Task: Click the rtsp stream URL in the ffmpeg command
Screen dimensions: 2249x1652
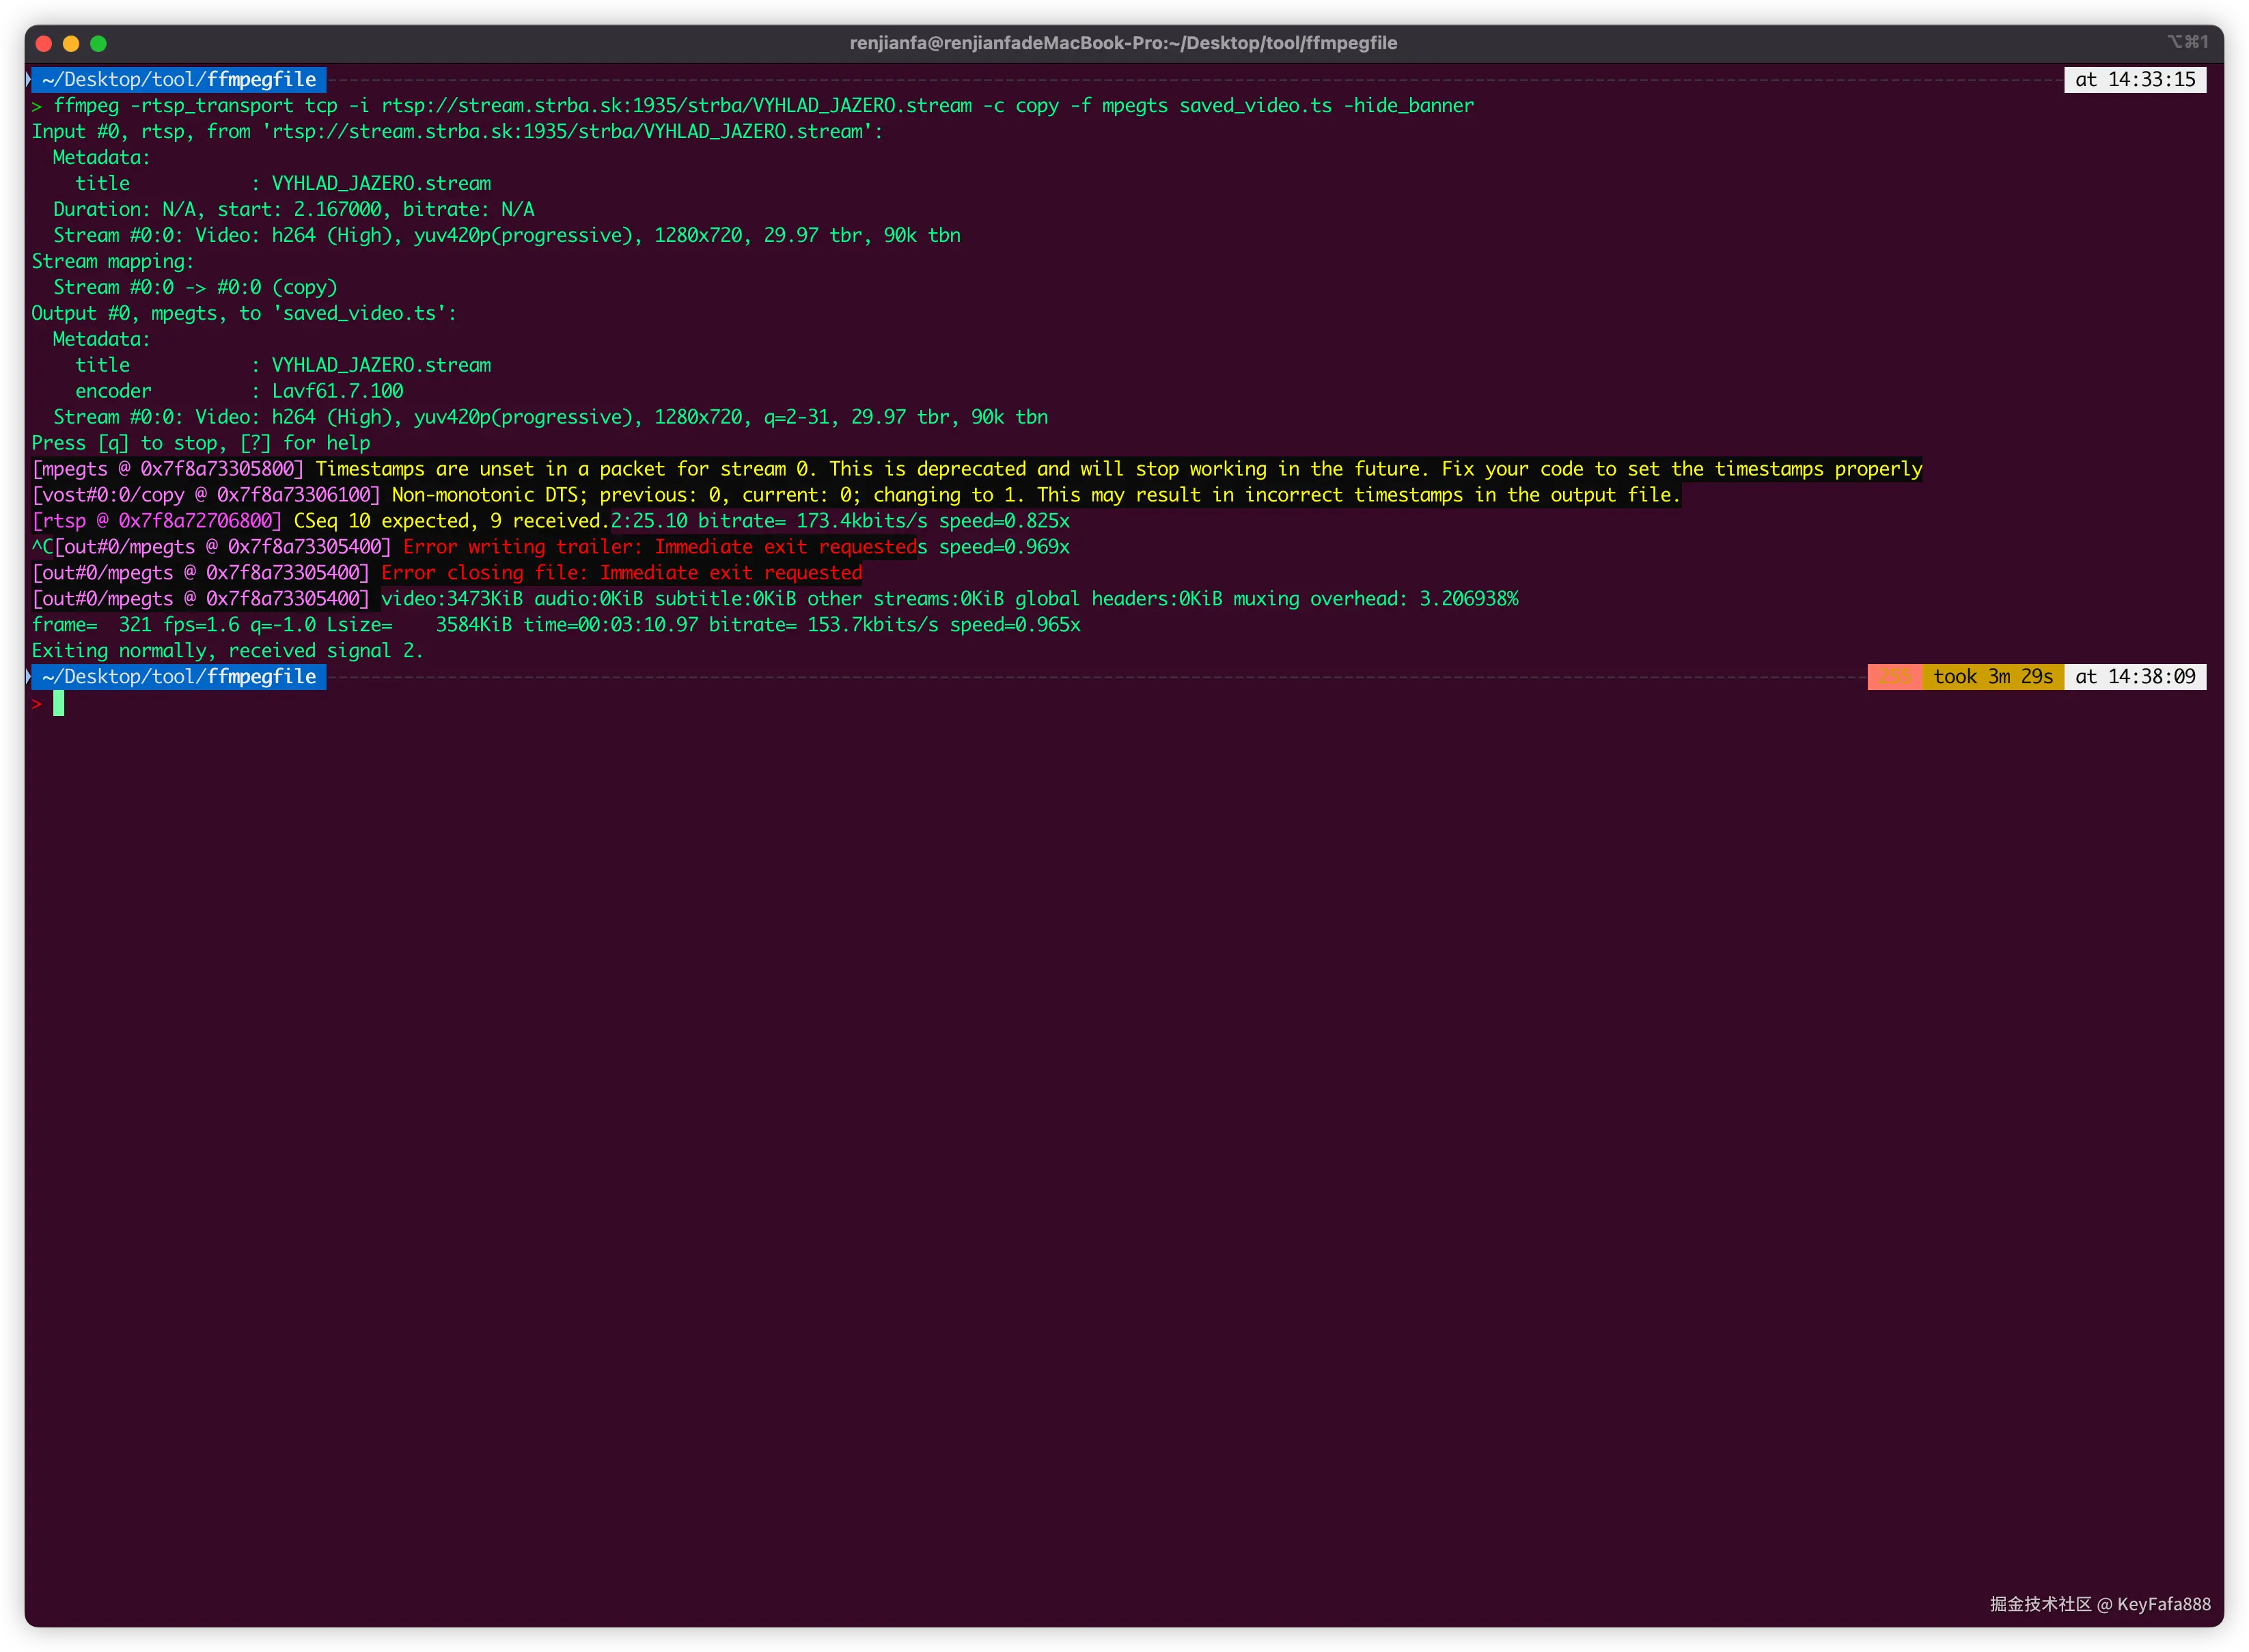Action: [676, 106]
